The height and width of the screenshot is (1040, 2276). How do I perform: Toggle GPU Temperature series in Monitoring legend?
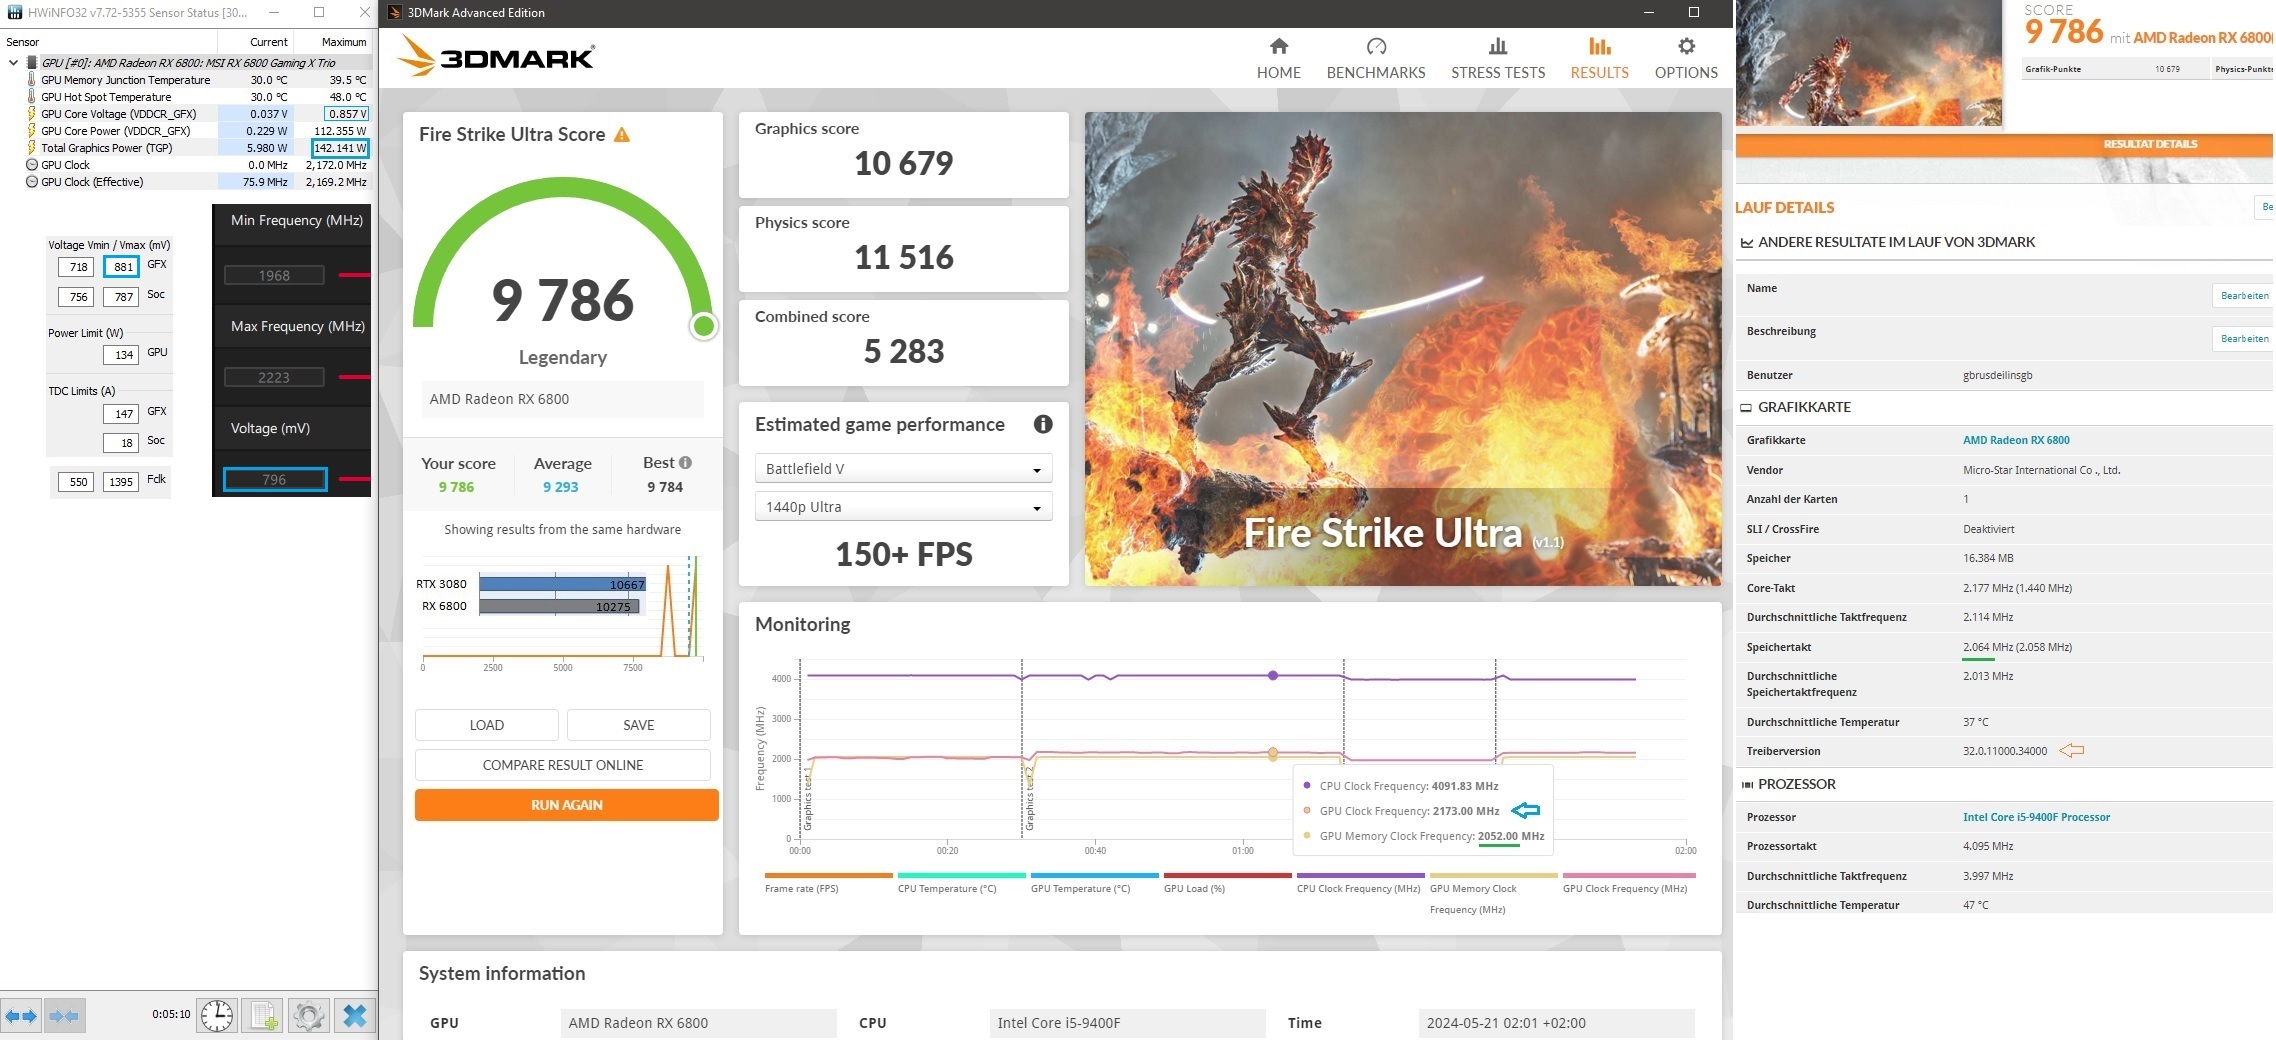click(1094, 884)
